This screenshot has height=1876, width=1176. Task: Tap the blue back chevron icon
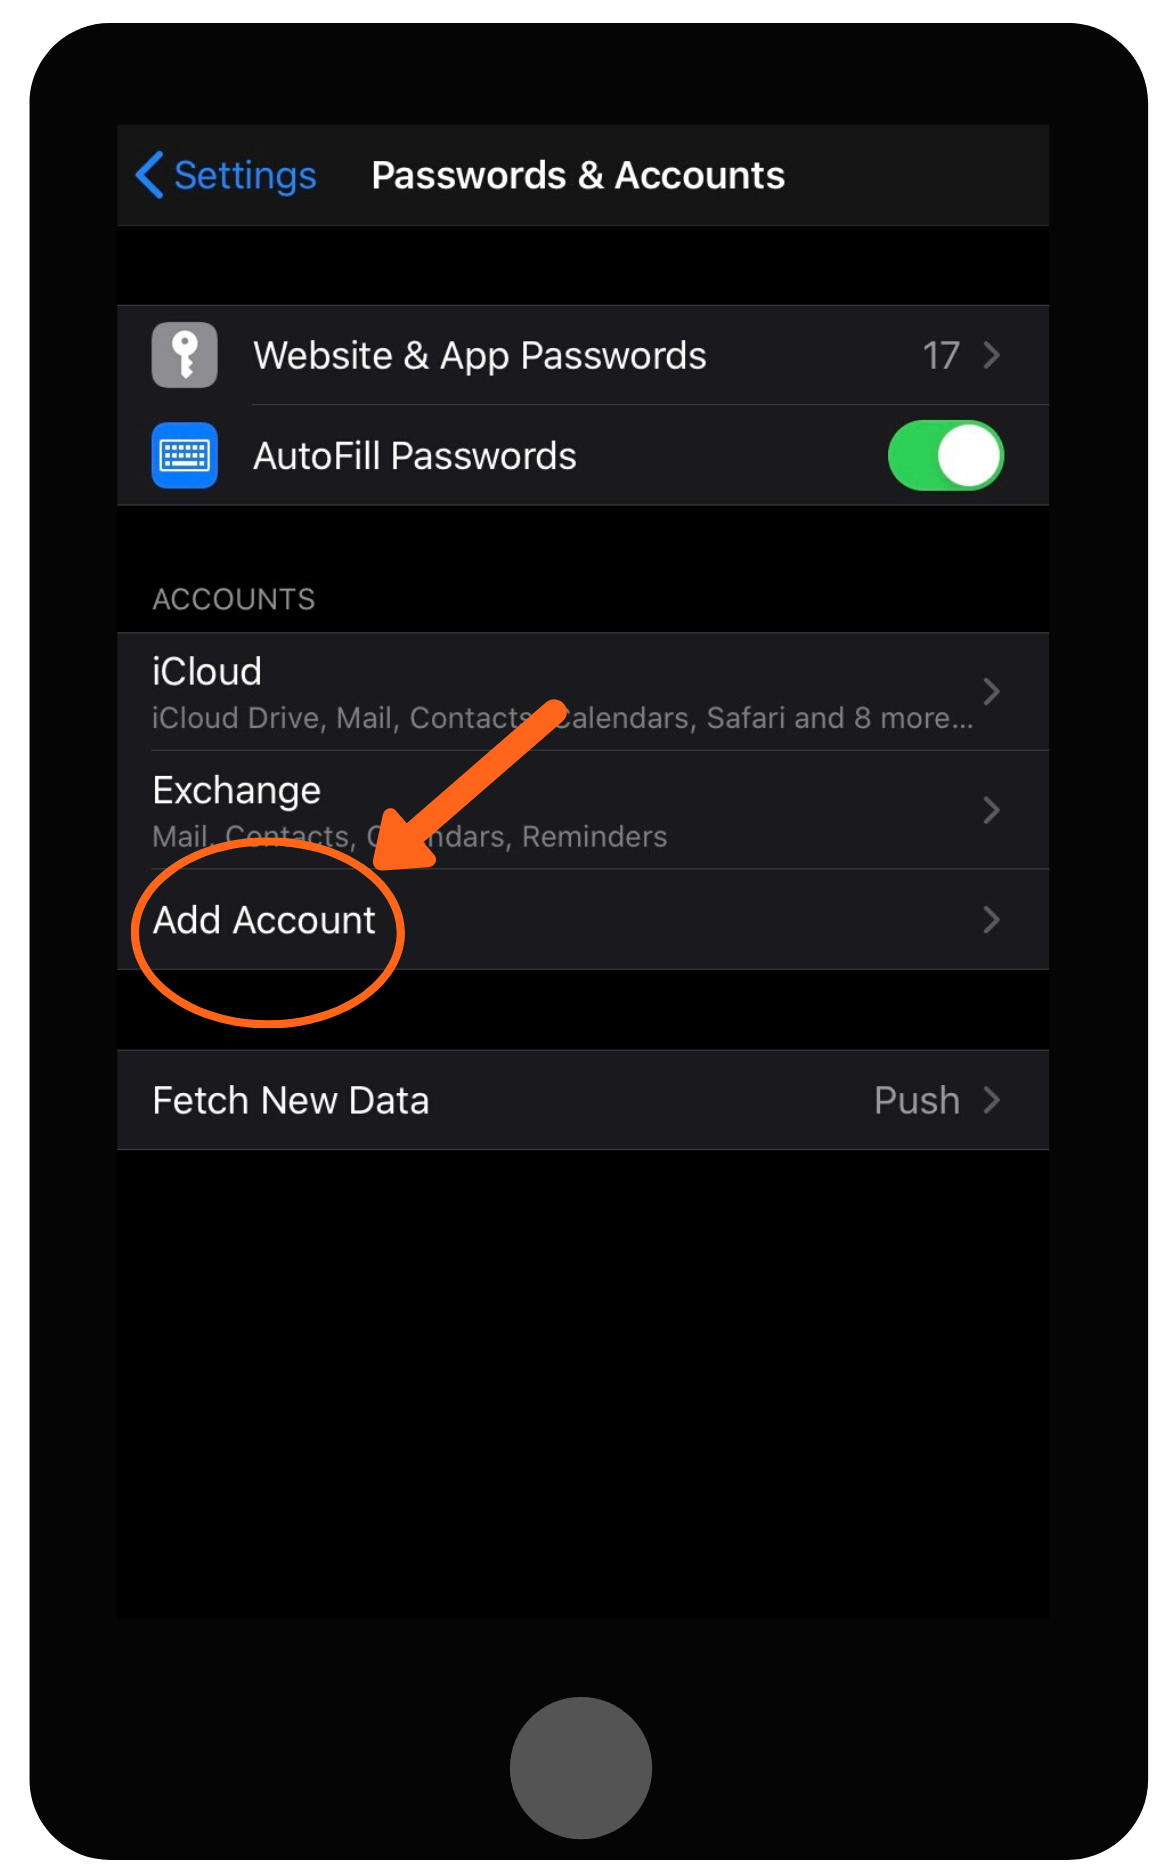[x=150, y=175]
